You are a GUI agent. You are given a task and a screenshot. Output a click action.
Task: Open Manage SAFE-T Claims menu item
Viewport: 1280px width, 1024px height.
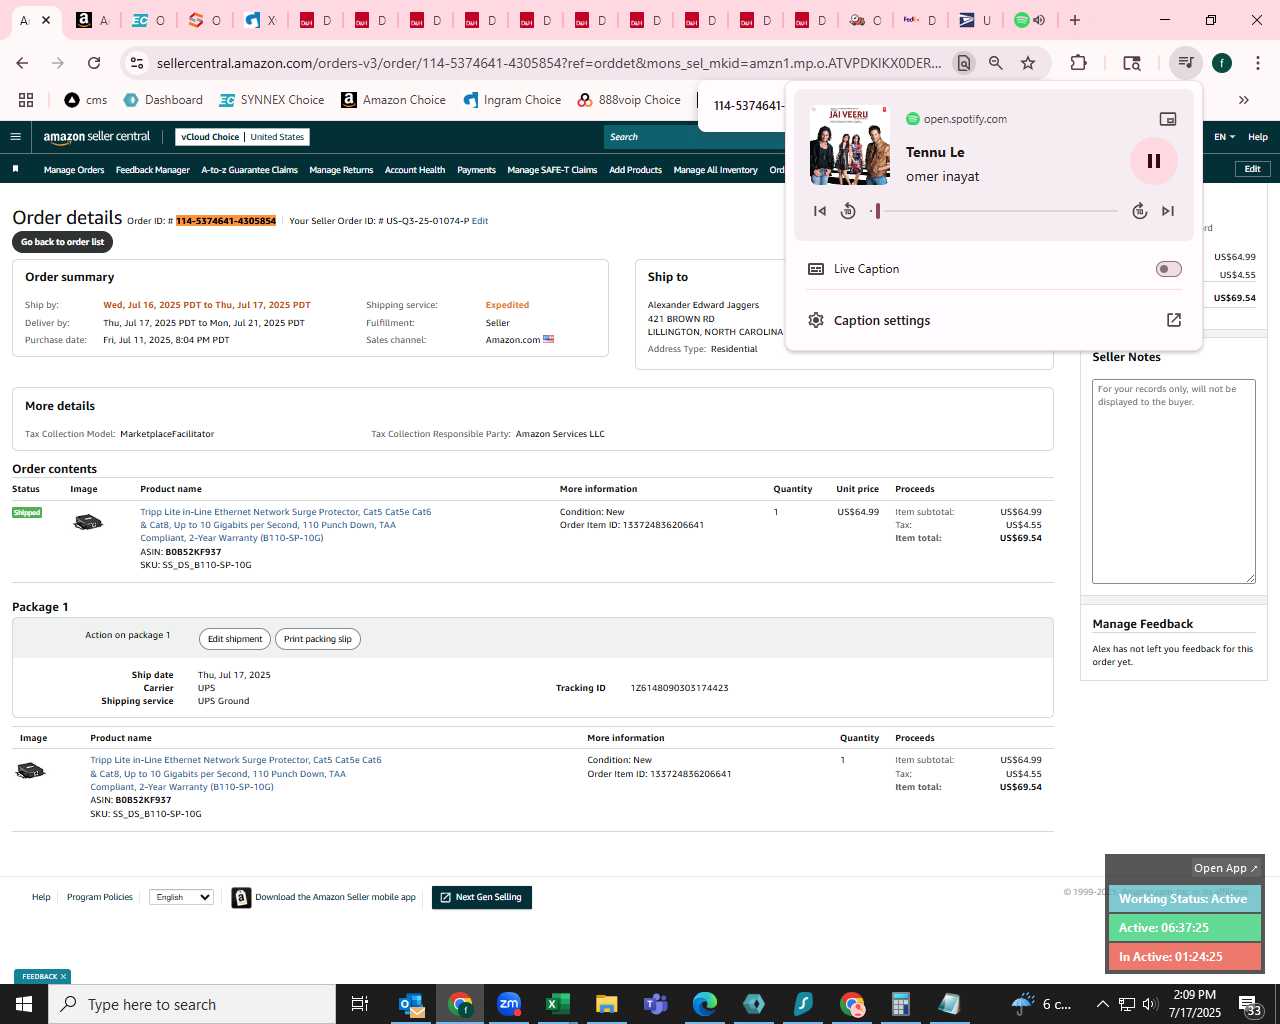552,170
